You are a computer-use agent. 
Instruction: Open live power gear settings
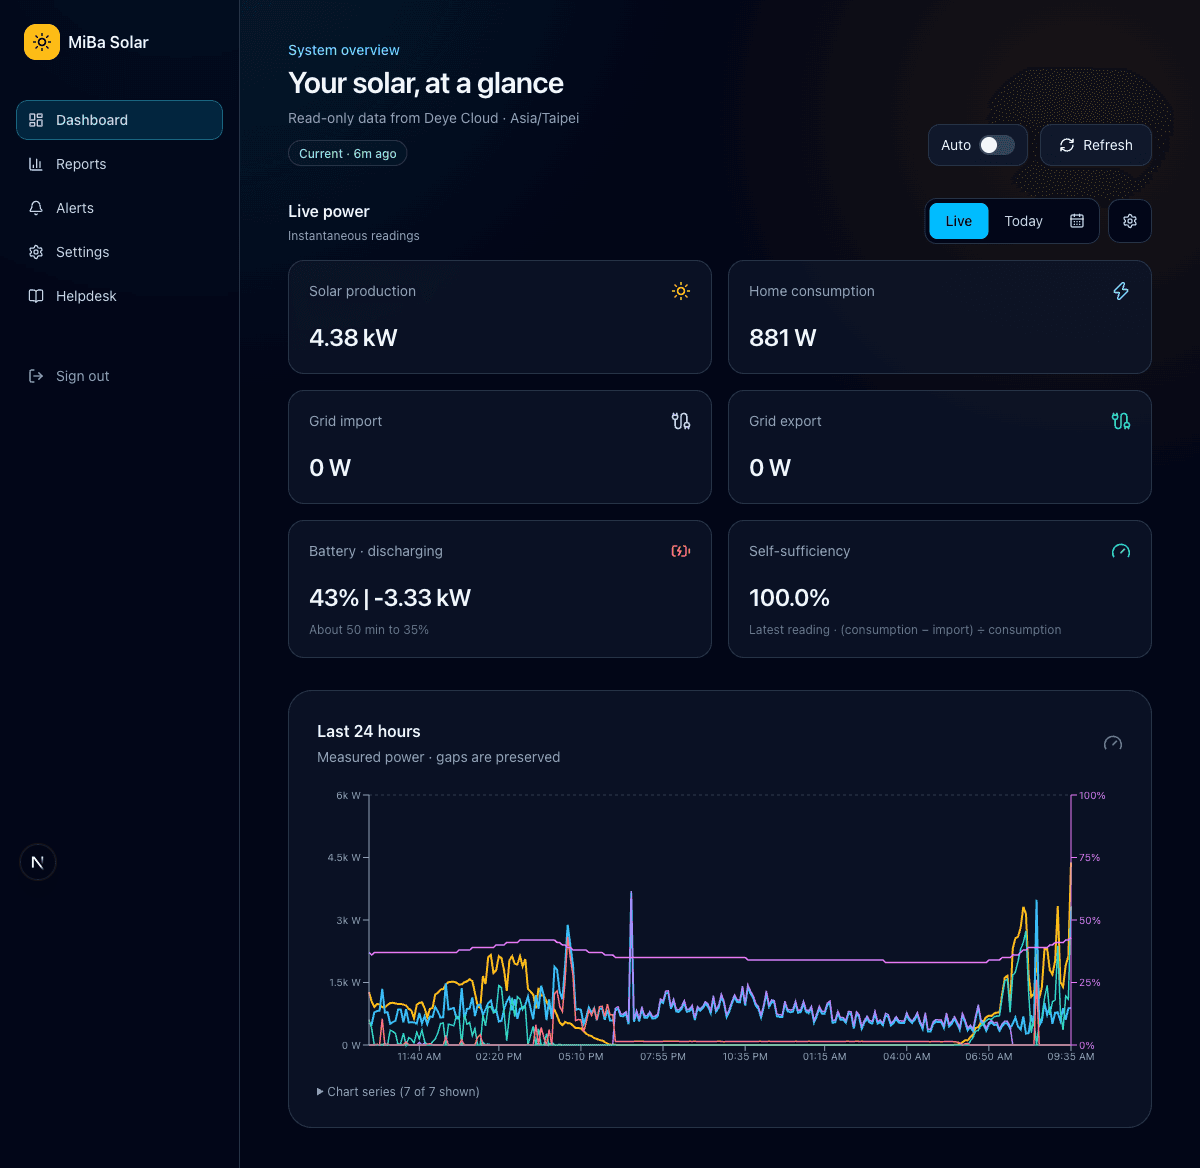click(x=1130, y=221)
